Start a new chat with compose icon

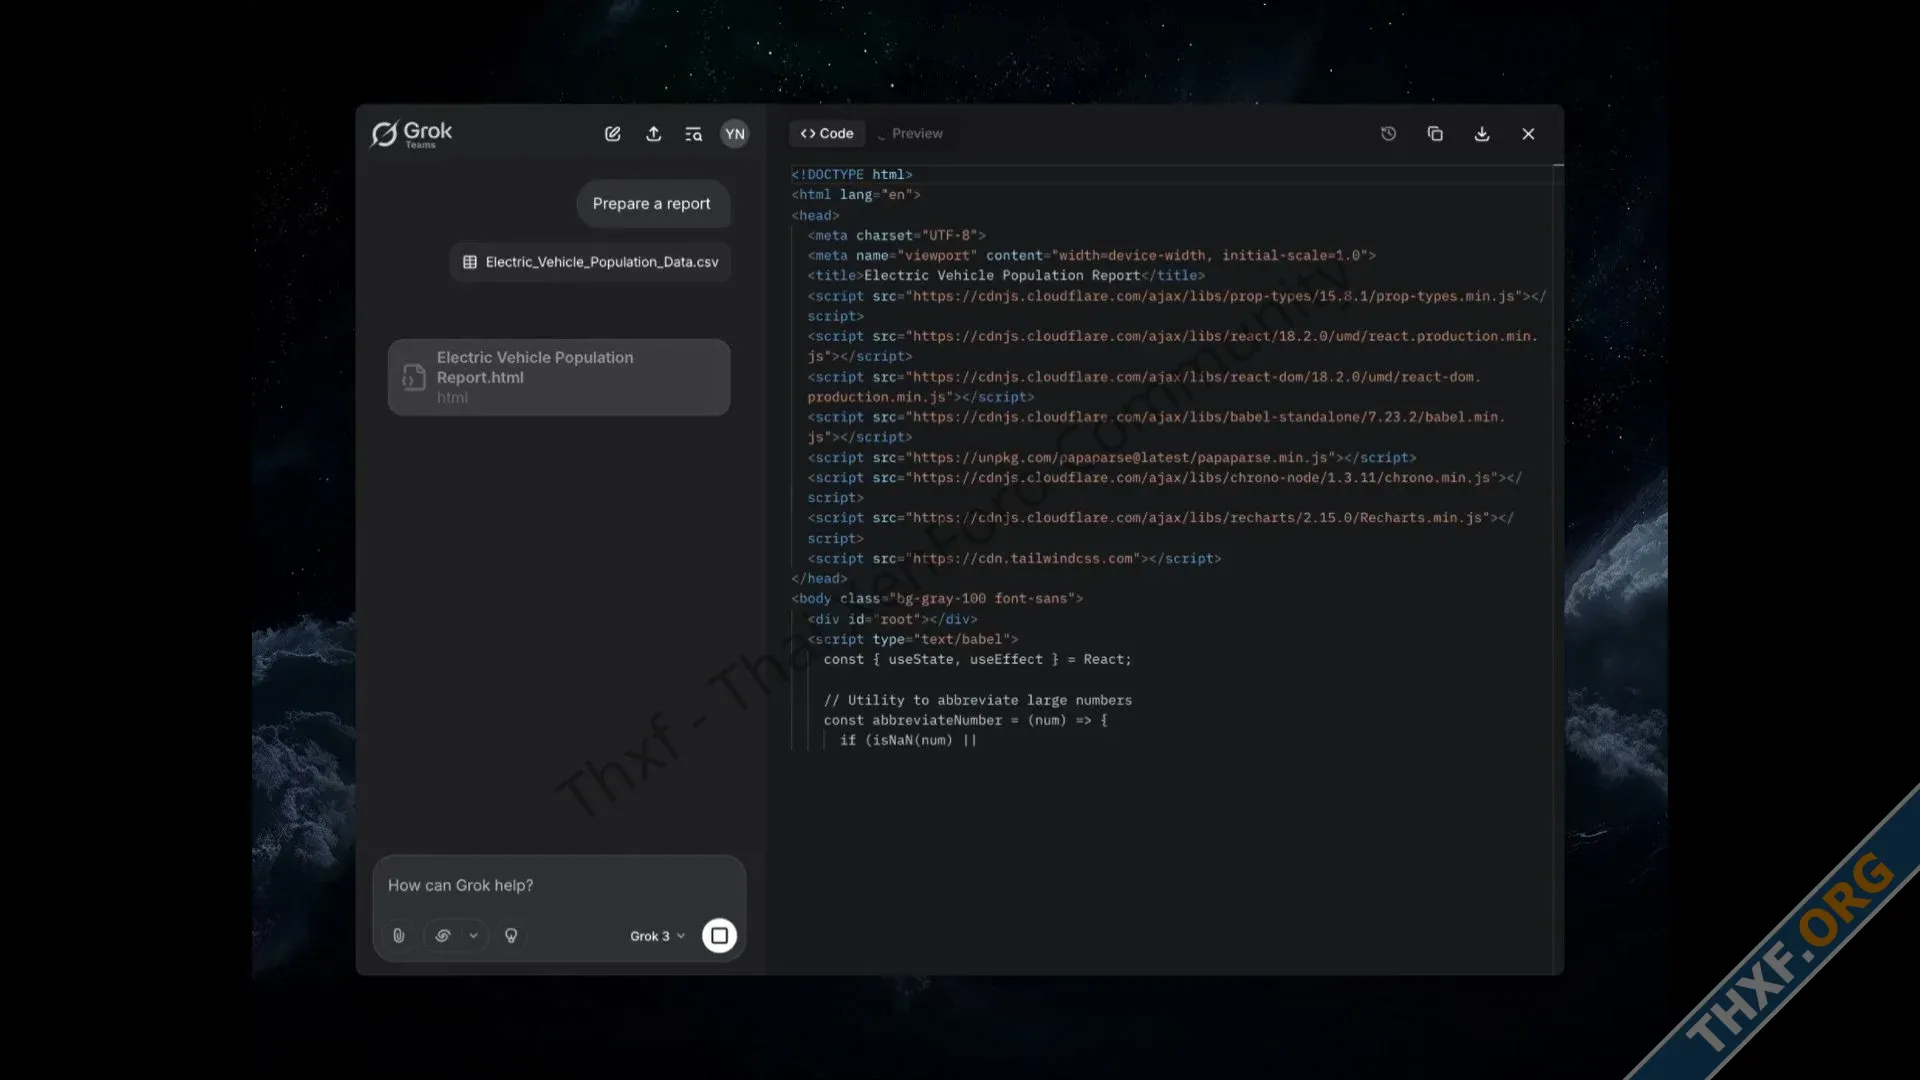coord(613,134)
